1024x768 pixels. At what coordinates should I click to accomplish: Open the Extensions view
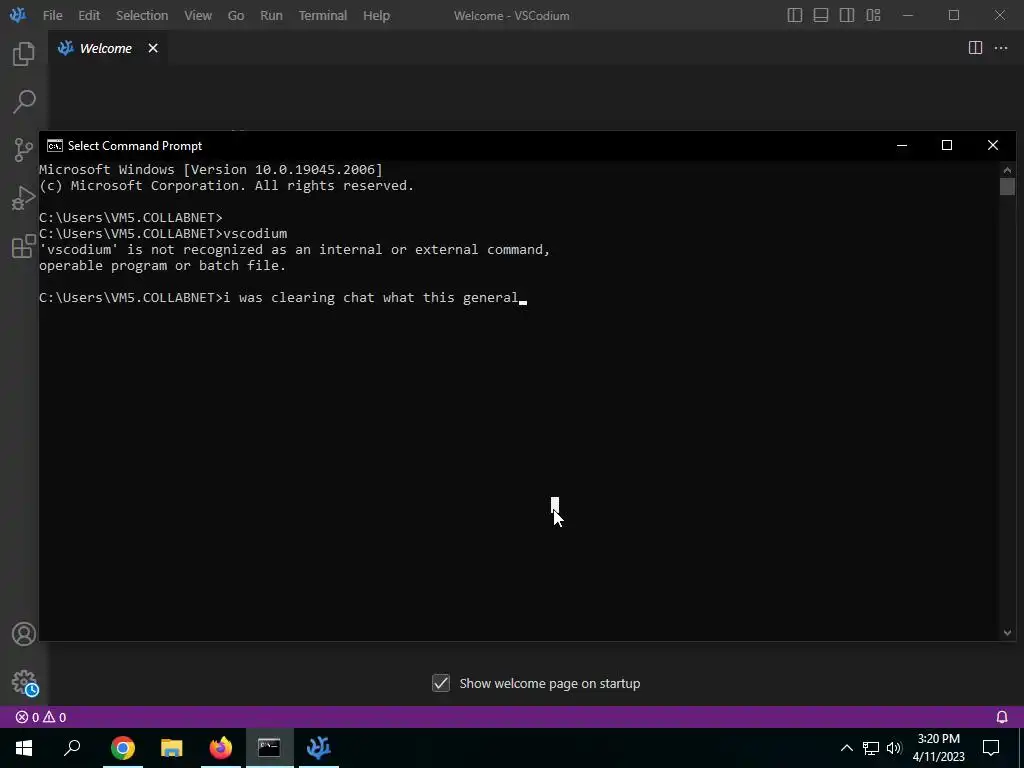point(24,246)
